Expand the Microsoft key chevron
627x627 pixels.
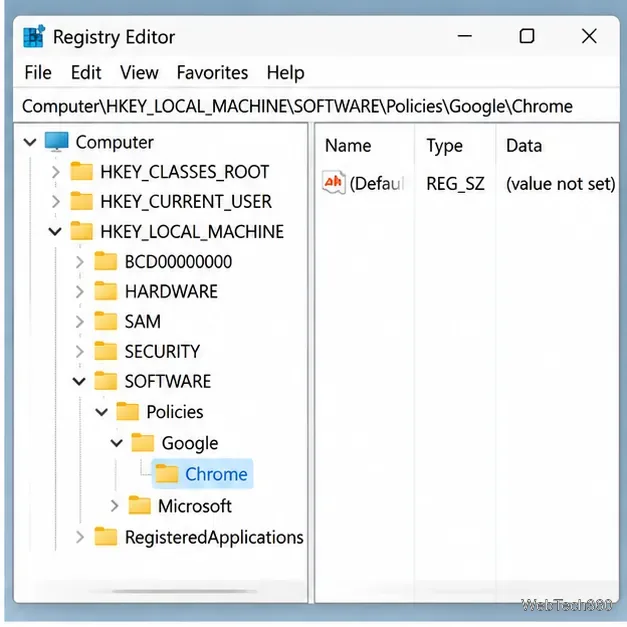(x=115, y=506)
